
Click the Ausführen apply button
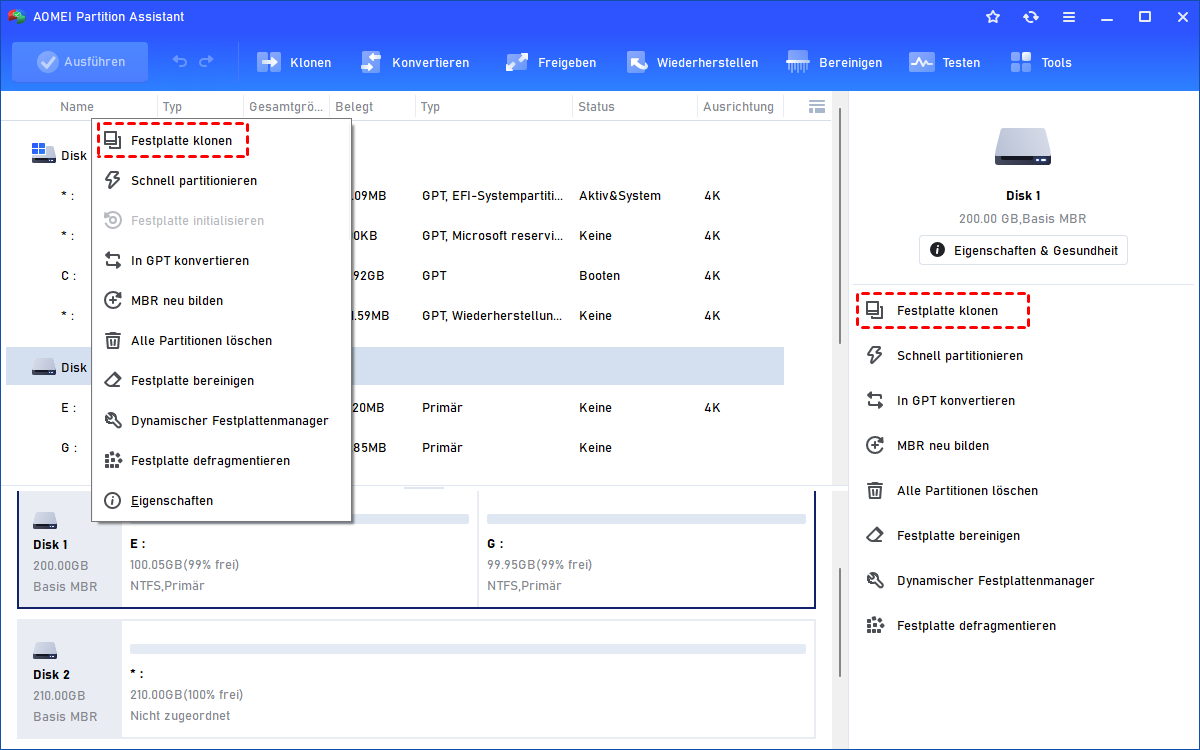pos(80,62)
